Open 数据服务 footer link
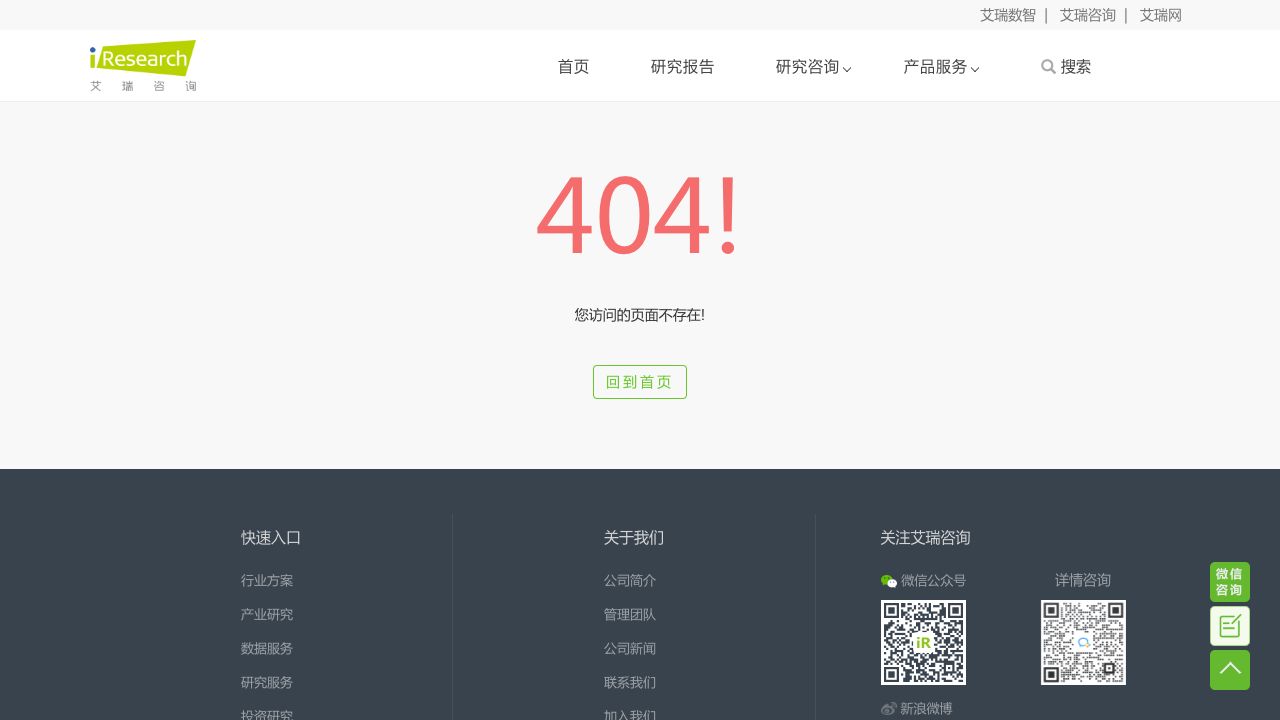Viewport: 1280px width, 720px height. 267,649
